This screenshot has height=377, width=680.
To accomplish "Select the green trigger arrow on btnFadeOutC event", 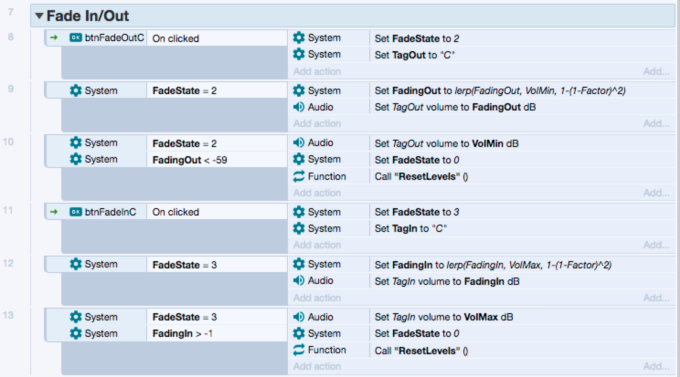I will click(x=54, y=38).
